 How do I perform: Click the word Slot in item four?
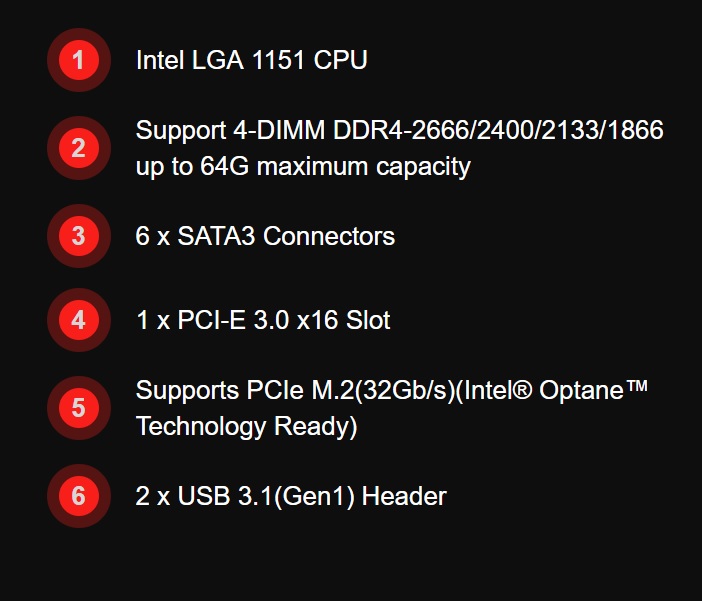[x=368, y=320]
